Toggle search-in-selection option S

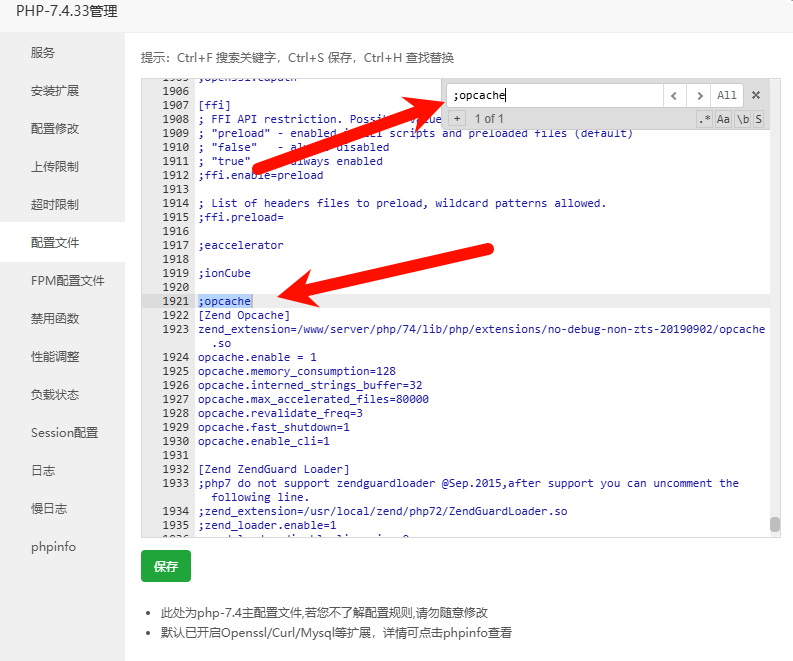[x=758, y=119]
